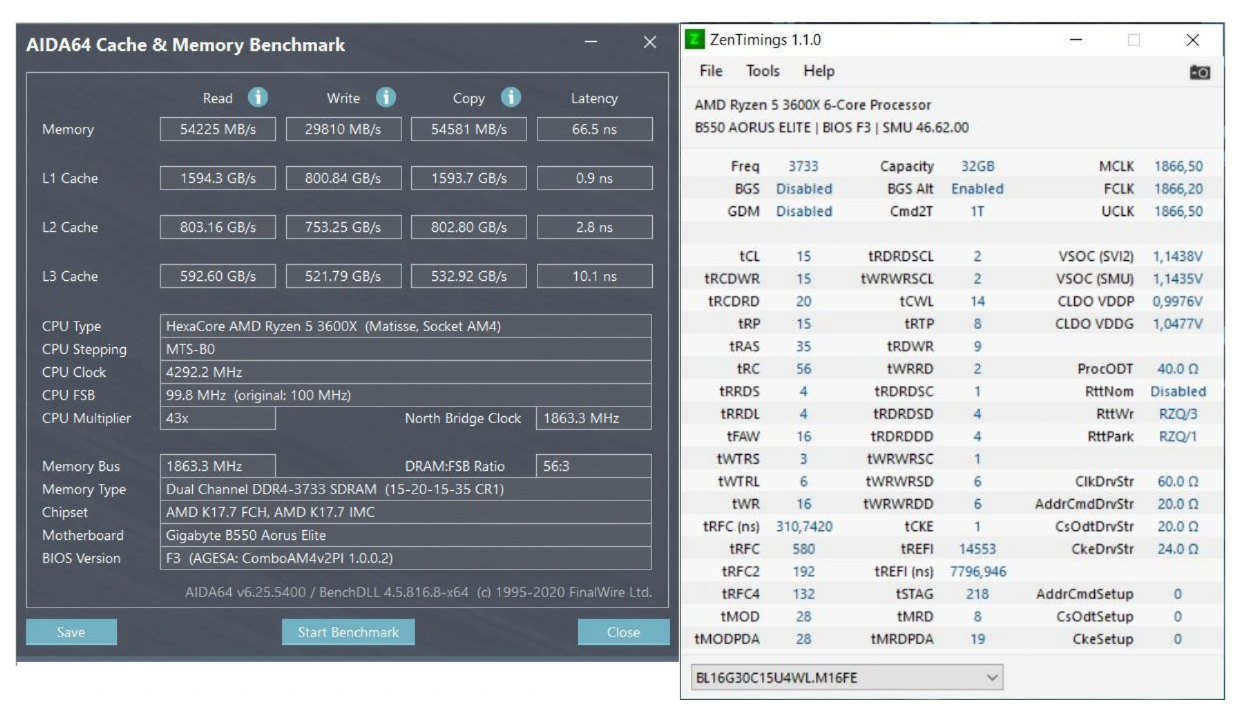The image size is (1237, 711).
Task: Click North Bridge Clock value 1863.3 MHz
Action: point(594,418)
